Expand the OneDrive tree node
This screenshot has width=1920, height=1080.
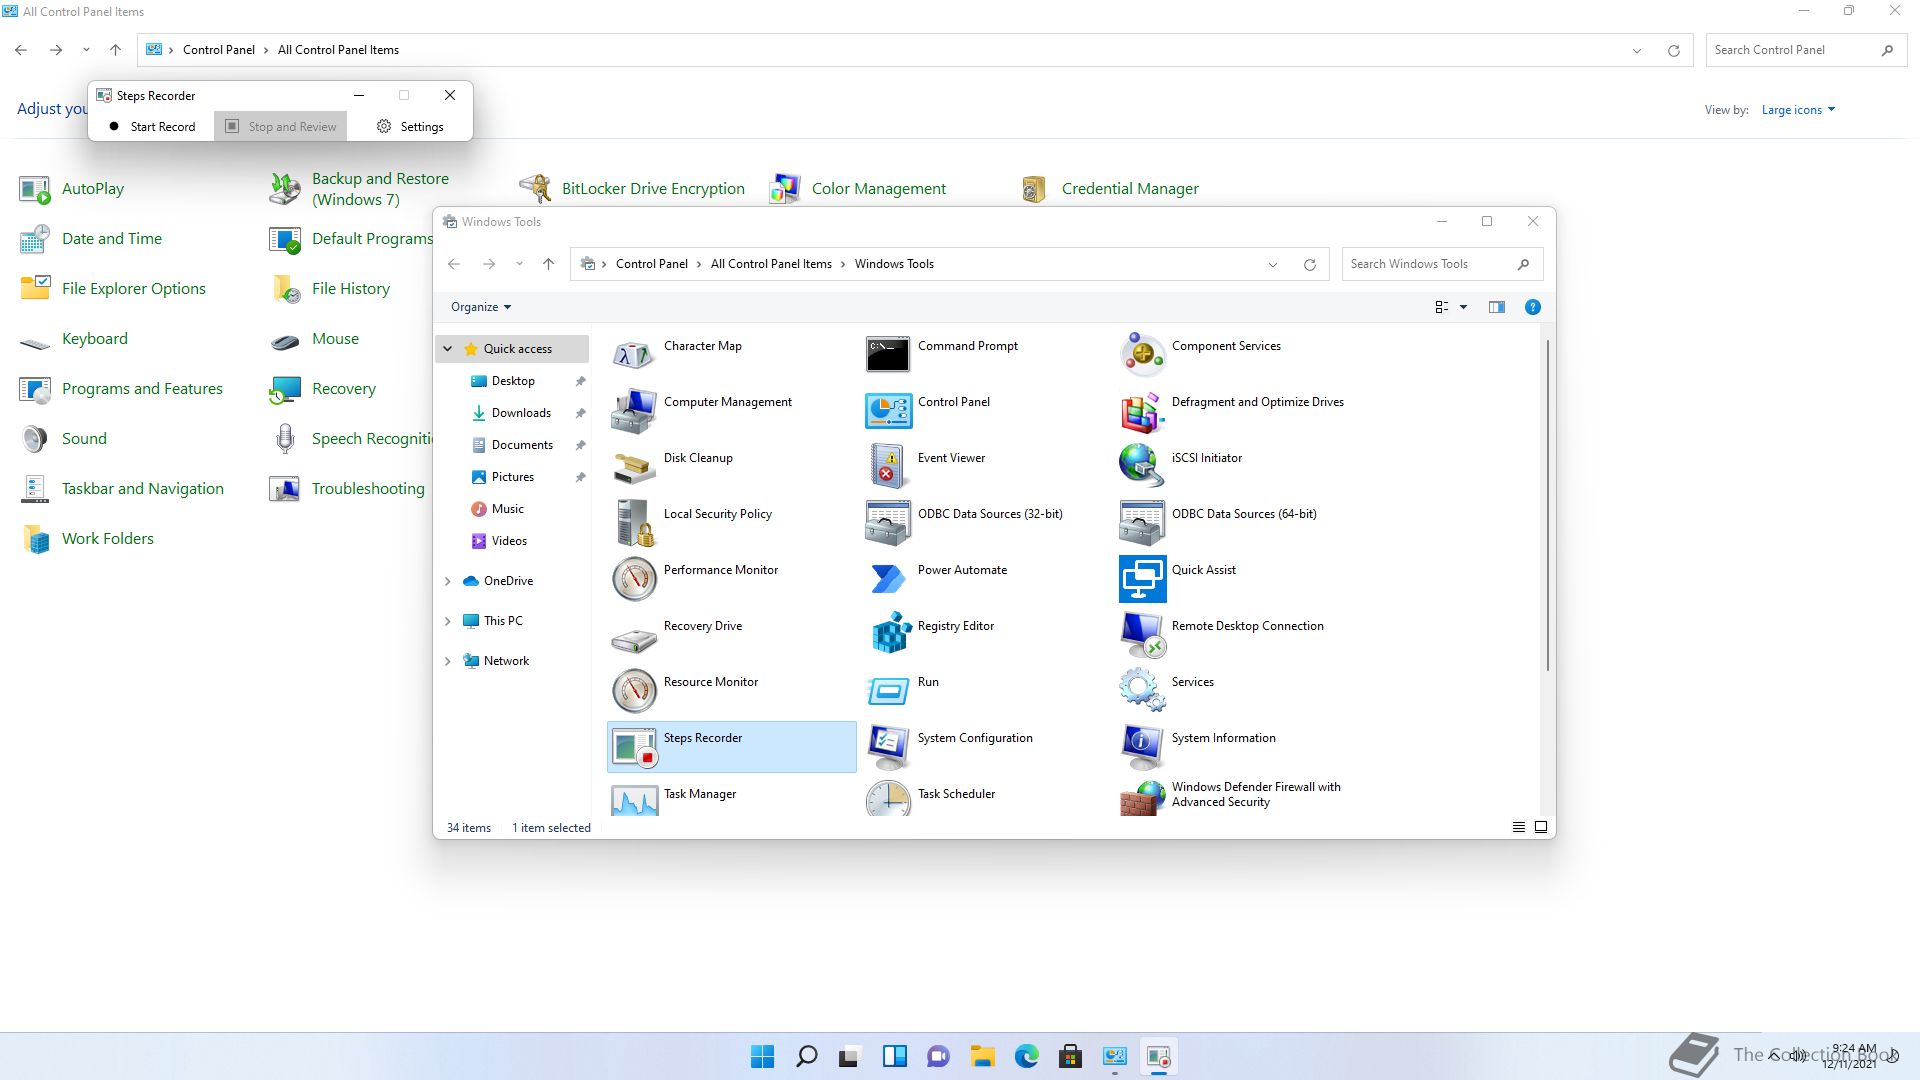[447, 581]
